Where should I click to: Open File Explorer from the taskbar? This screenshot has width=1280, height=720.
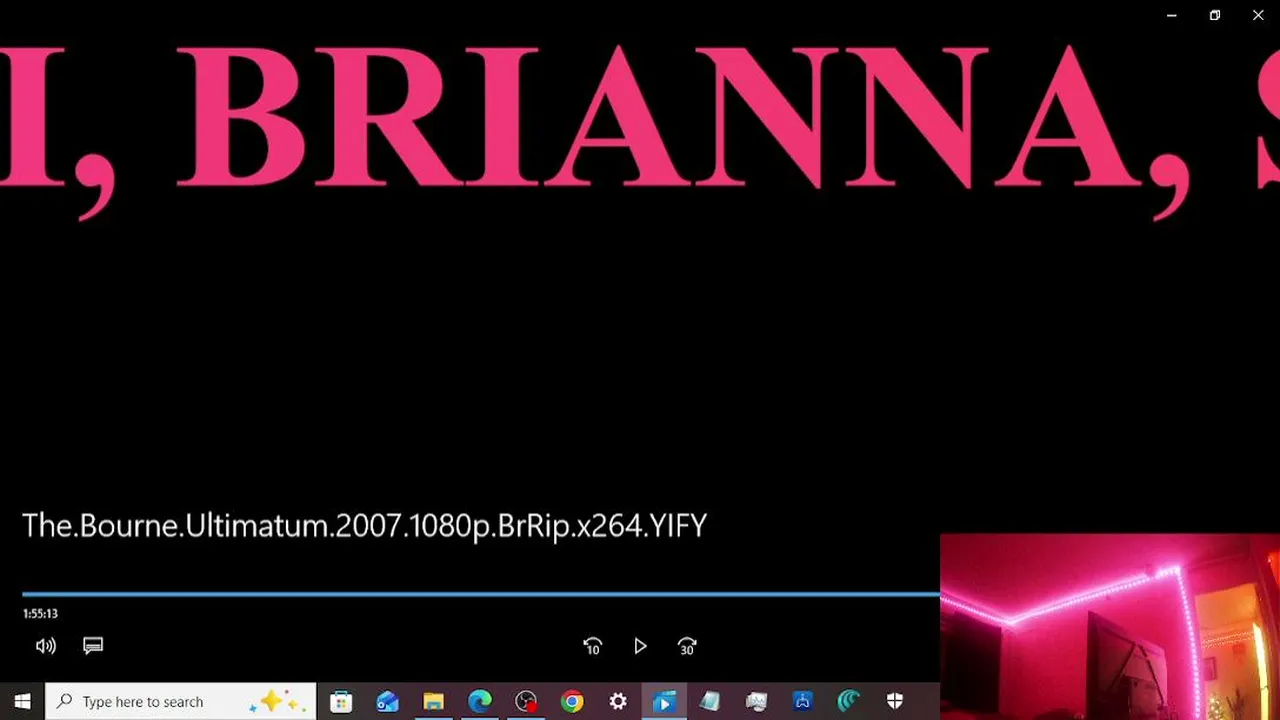click(433, 702)
